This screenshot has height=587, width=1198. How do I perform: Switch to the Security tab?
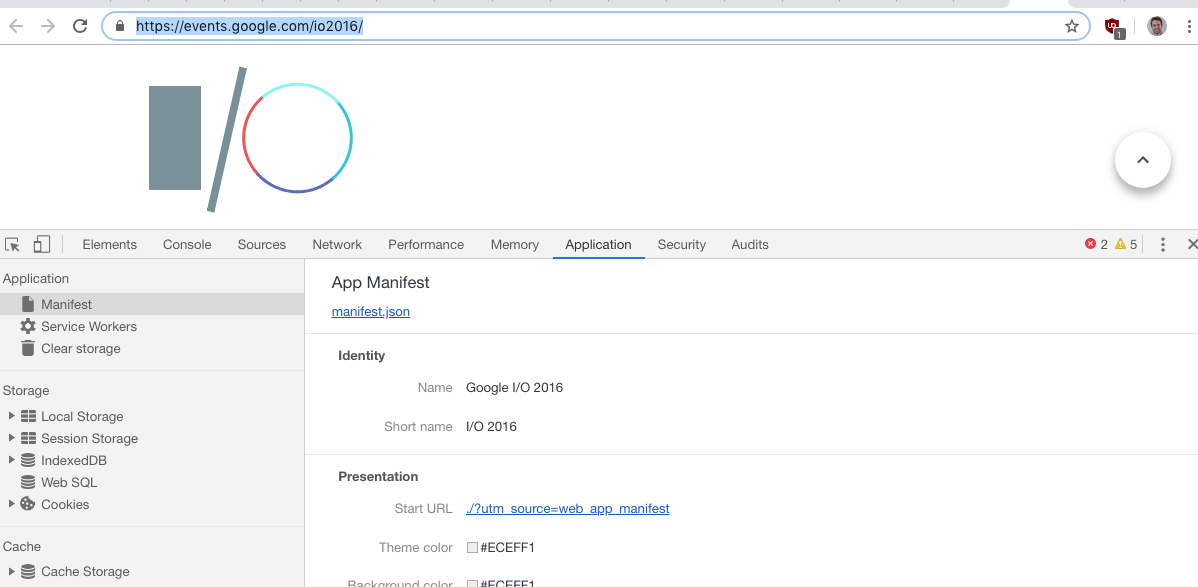tap(682, 245)
